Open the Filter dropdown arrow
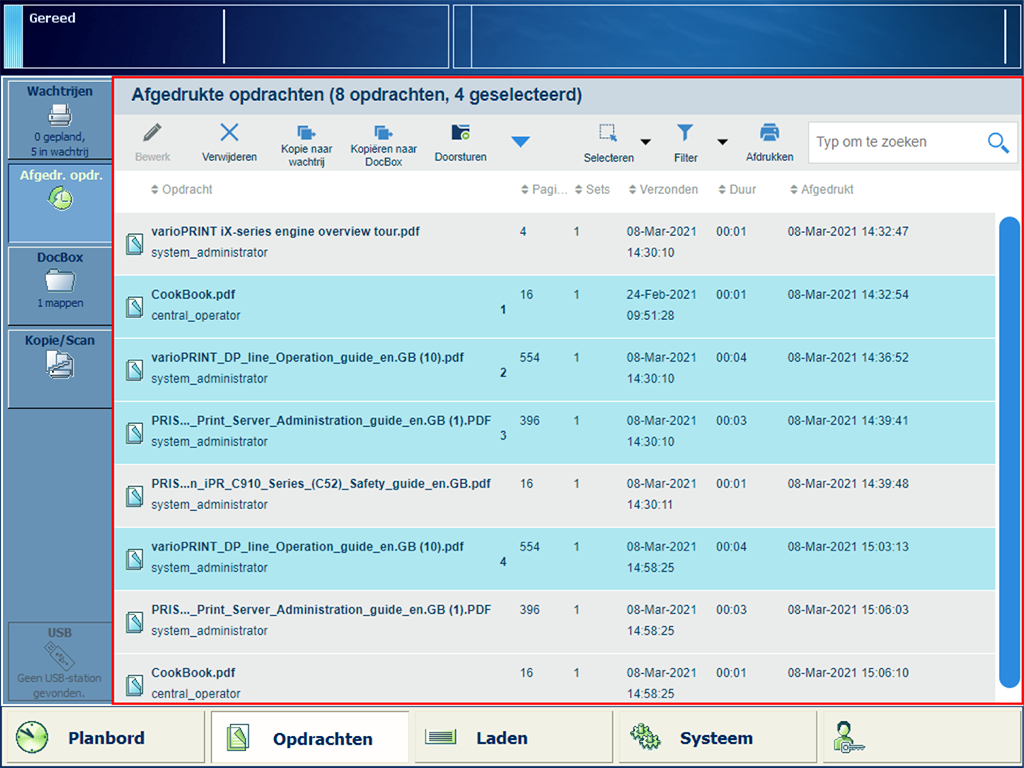1024x768 pixels. (x=722, y=142)
